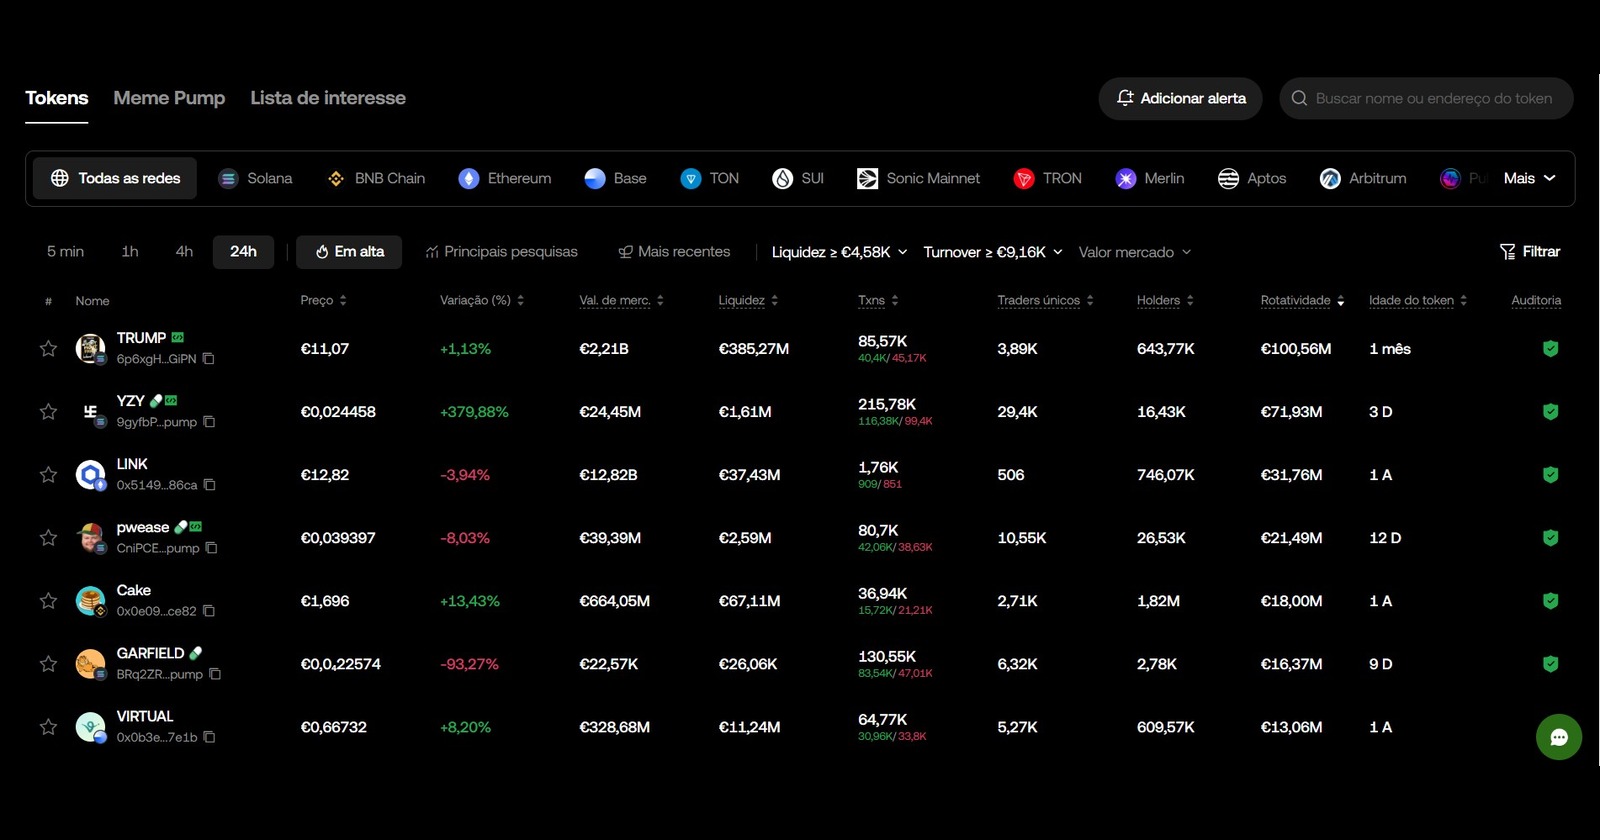Sort by the Liquidez column header

point(748,300)
